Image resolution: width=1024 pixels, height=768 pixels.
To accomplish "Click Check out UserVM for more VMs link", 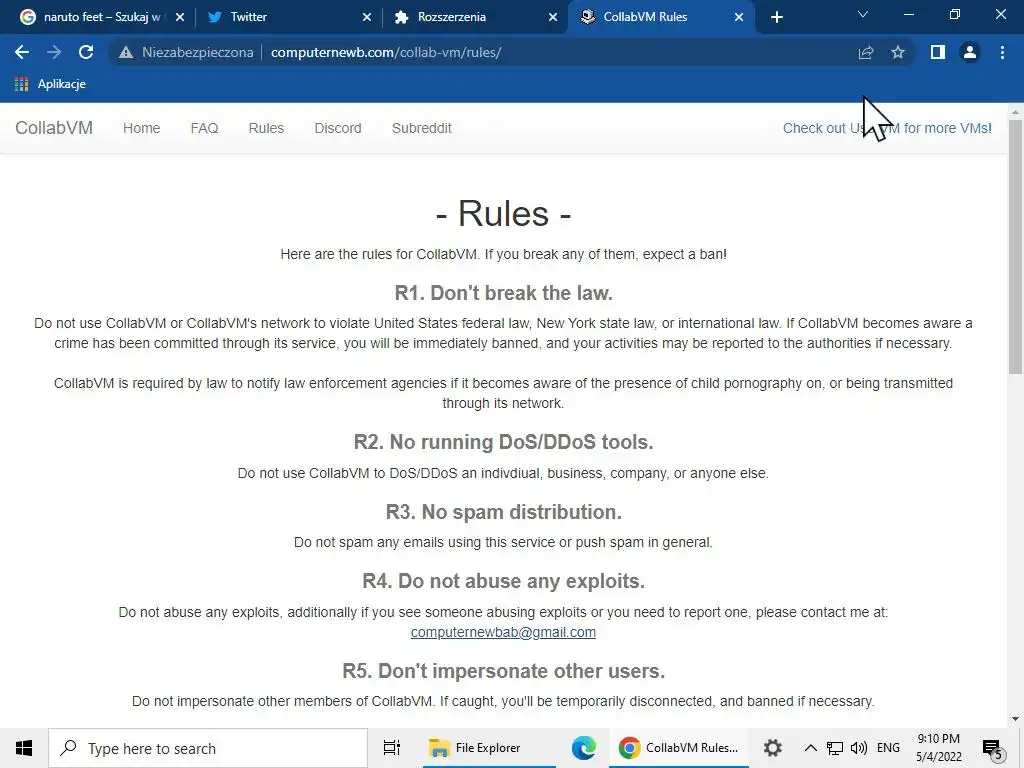I will point(887,128).
